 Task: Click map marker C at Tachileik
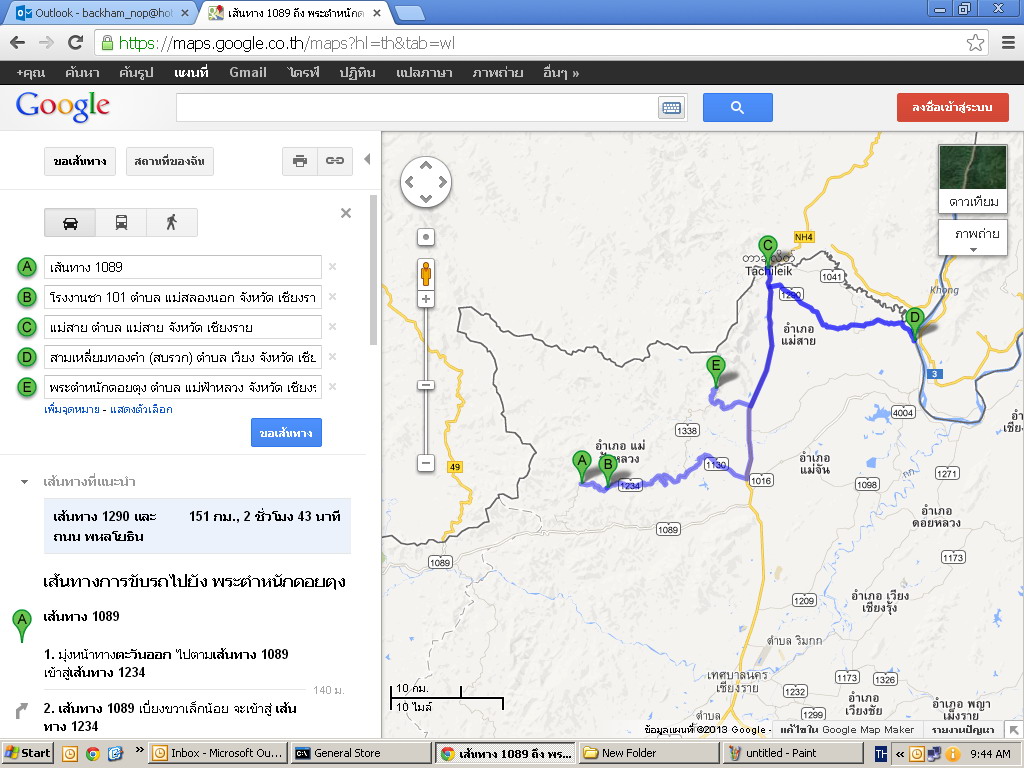pos(767,251)
